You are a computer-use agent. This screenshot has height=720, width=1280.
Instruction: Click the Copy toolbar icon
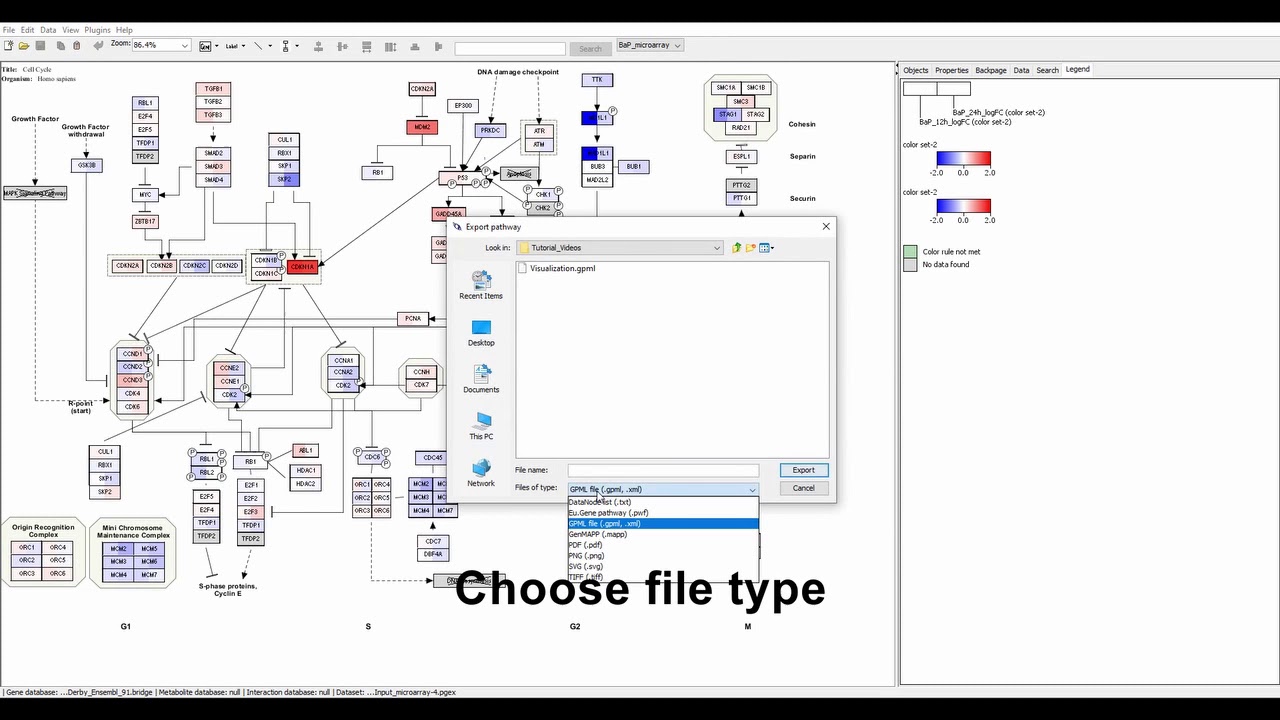coord(61,45)
